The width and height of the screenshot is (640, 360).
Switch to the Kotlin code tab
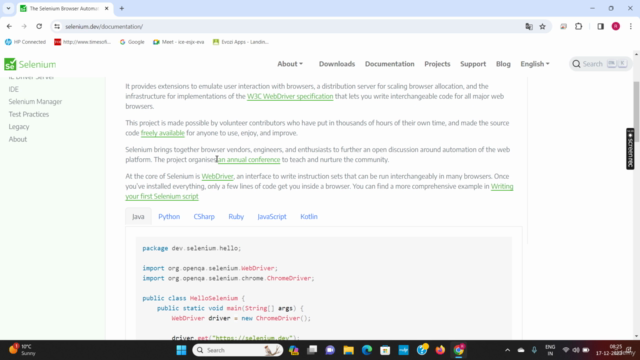pos(309,217)
